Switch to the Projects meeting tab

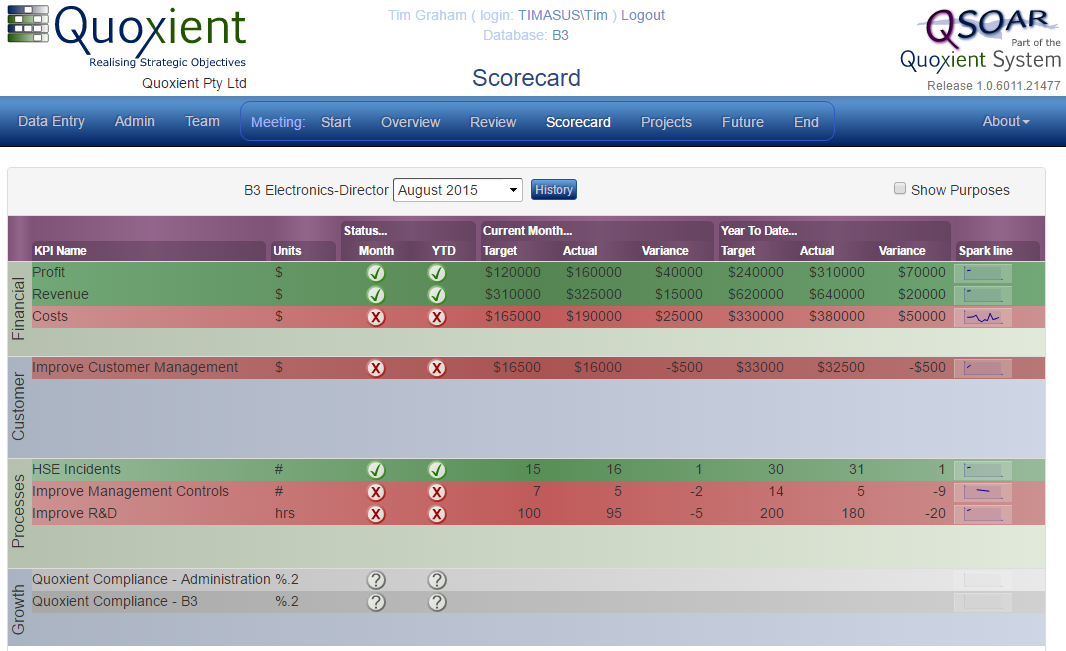(666, 122)
